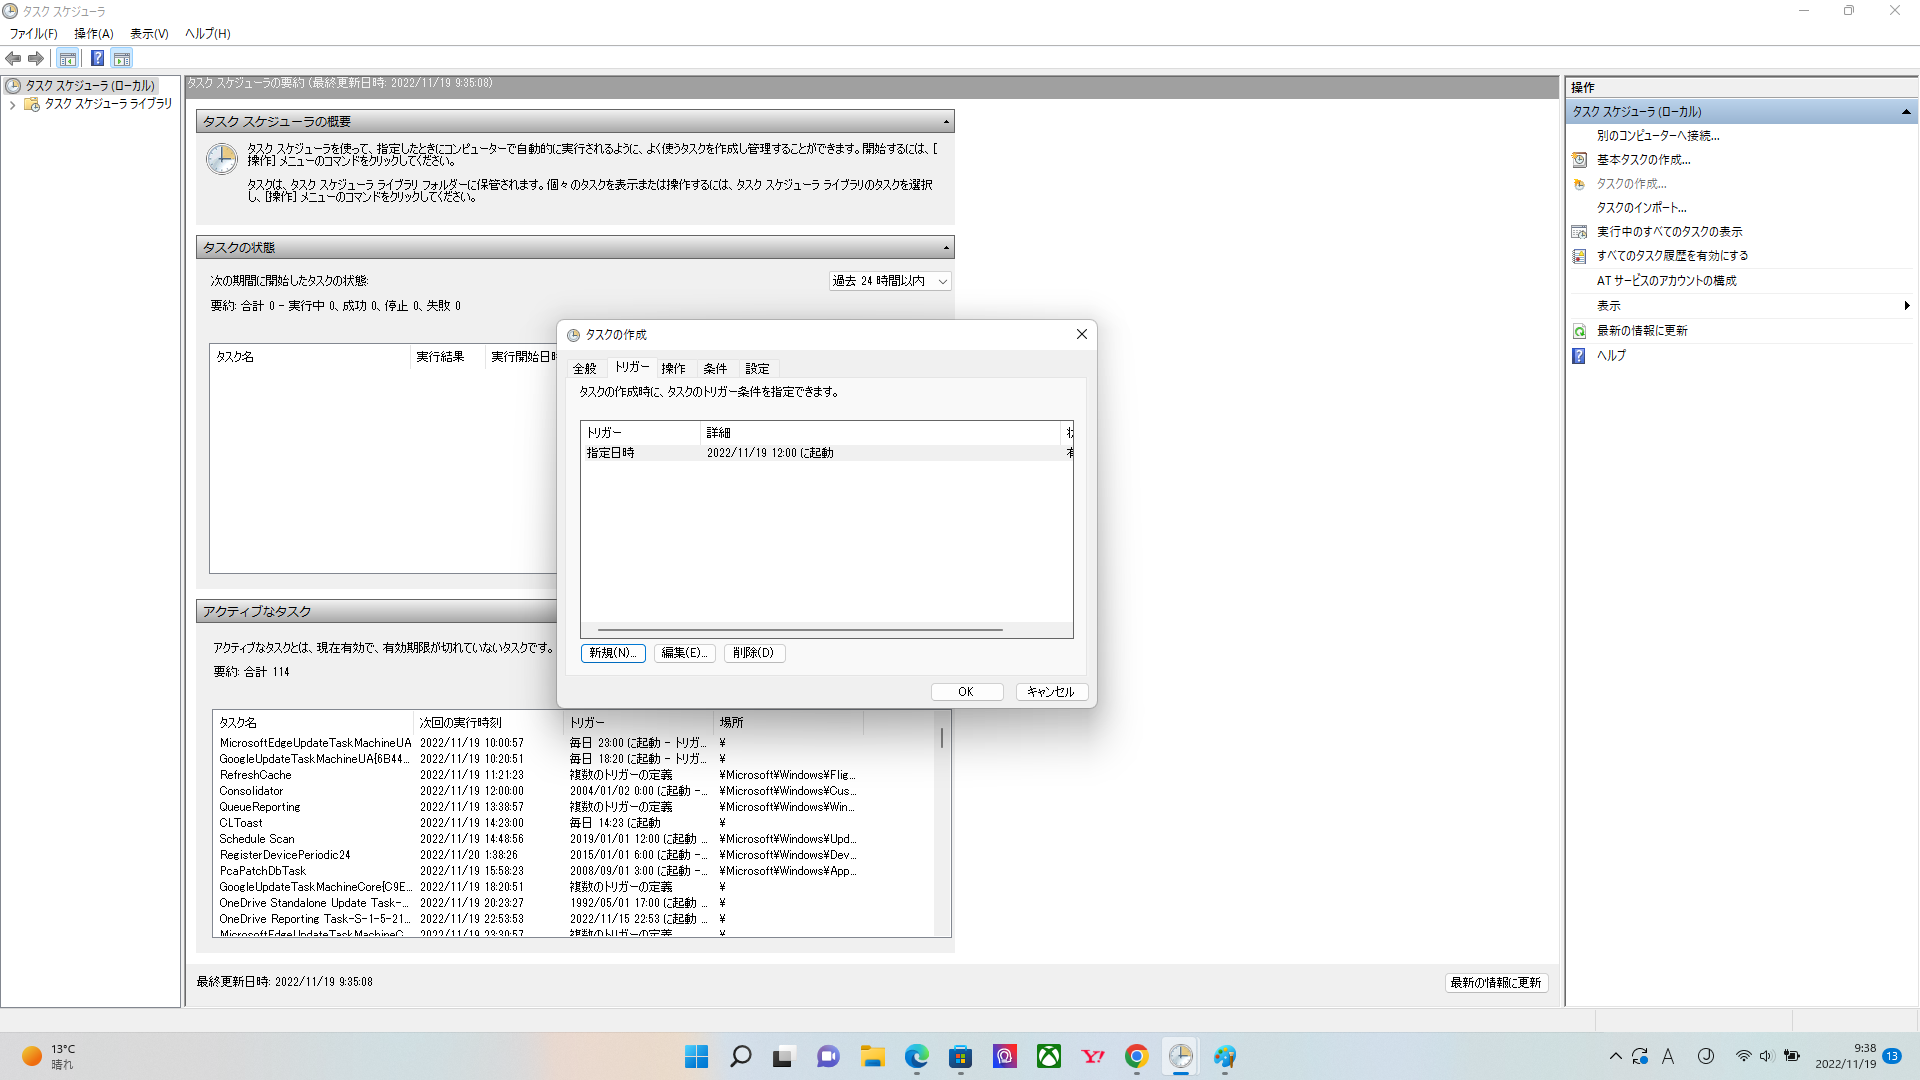Viewport: 1920px width, 1080px height.
Task: Expand the 表示 submenu arrow in Actions pane
Action: [x=1906, y=306]
